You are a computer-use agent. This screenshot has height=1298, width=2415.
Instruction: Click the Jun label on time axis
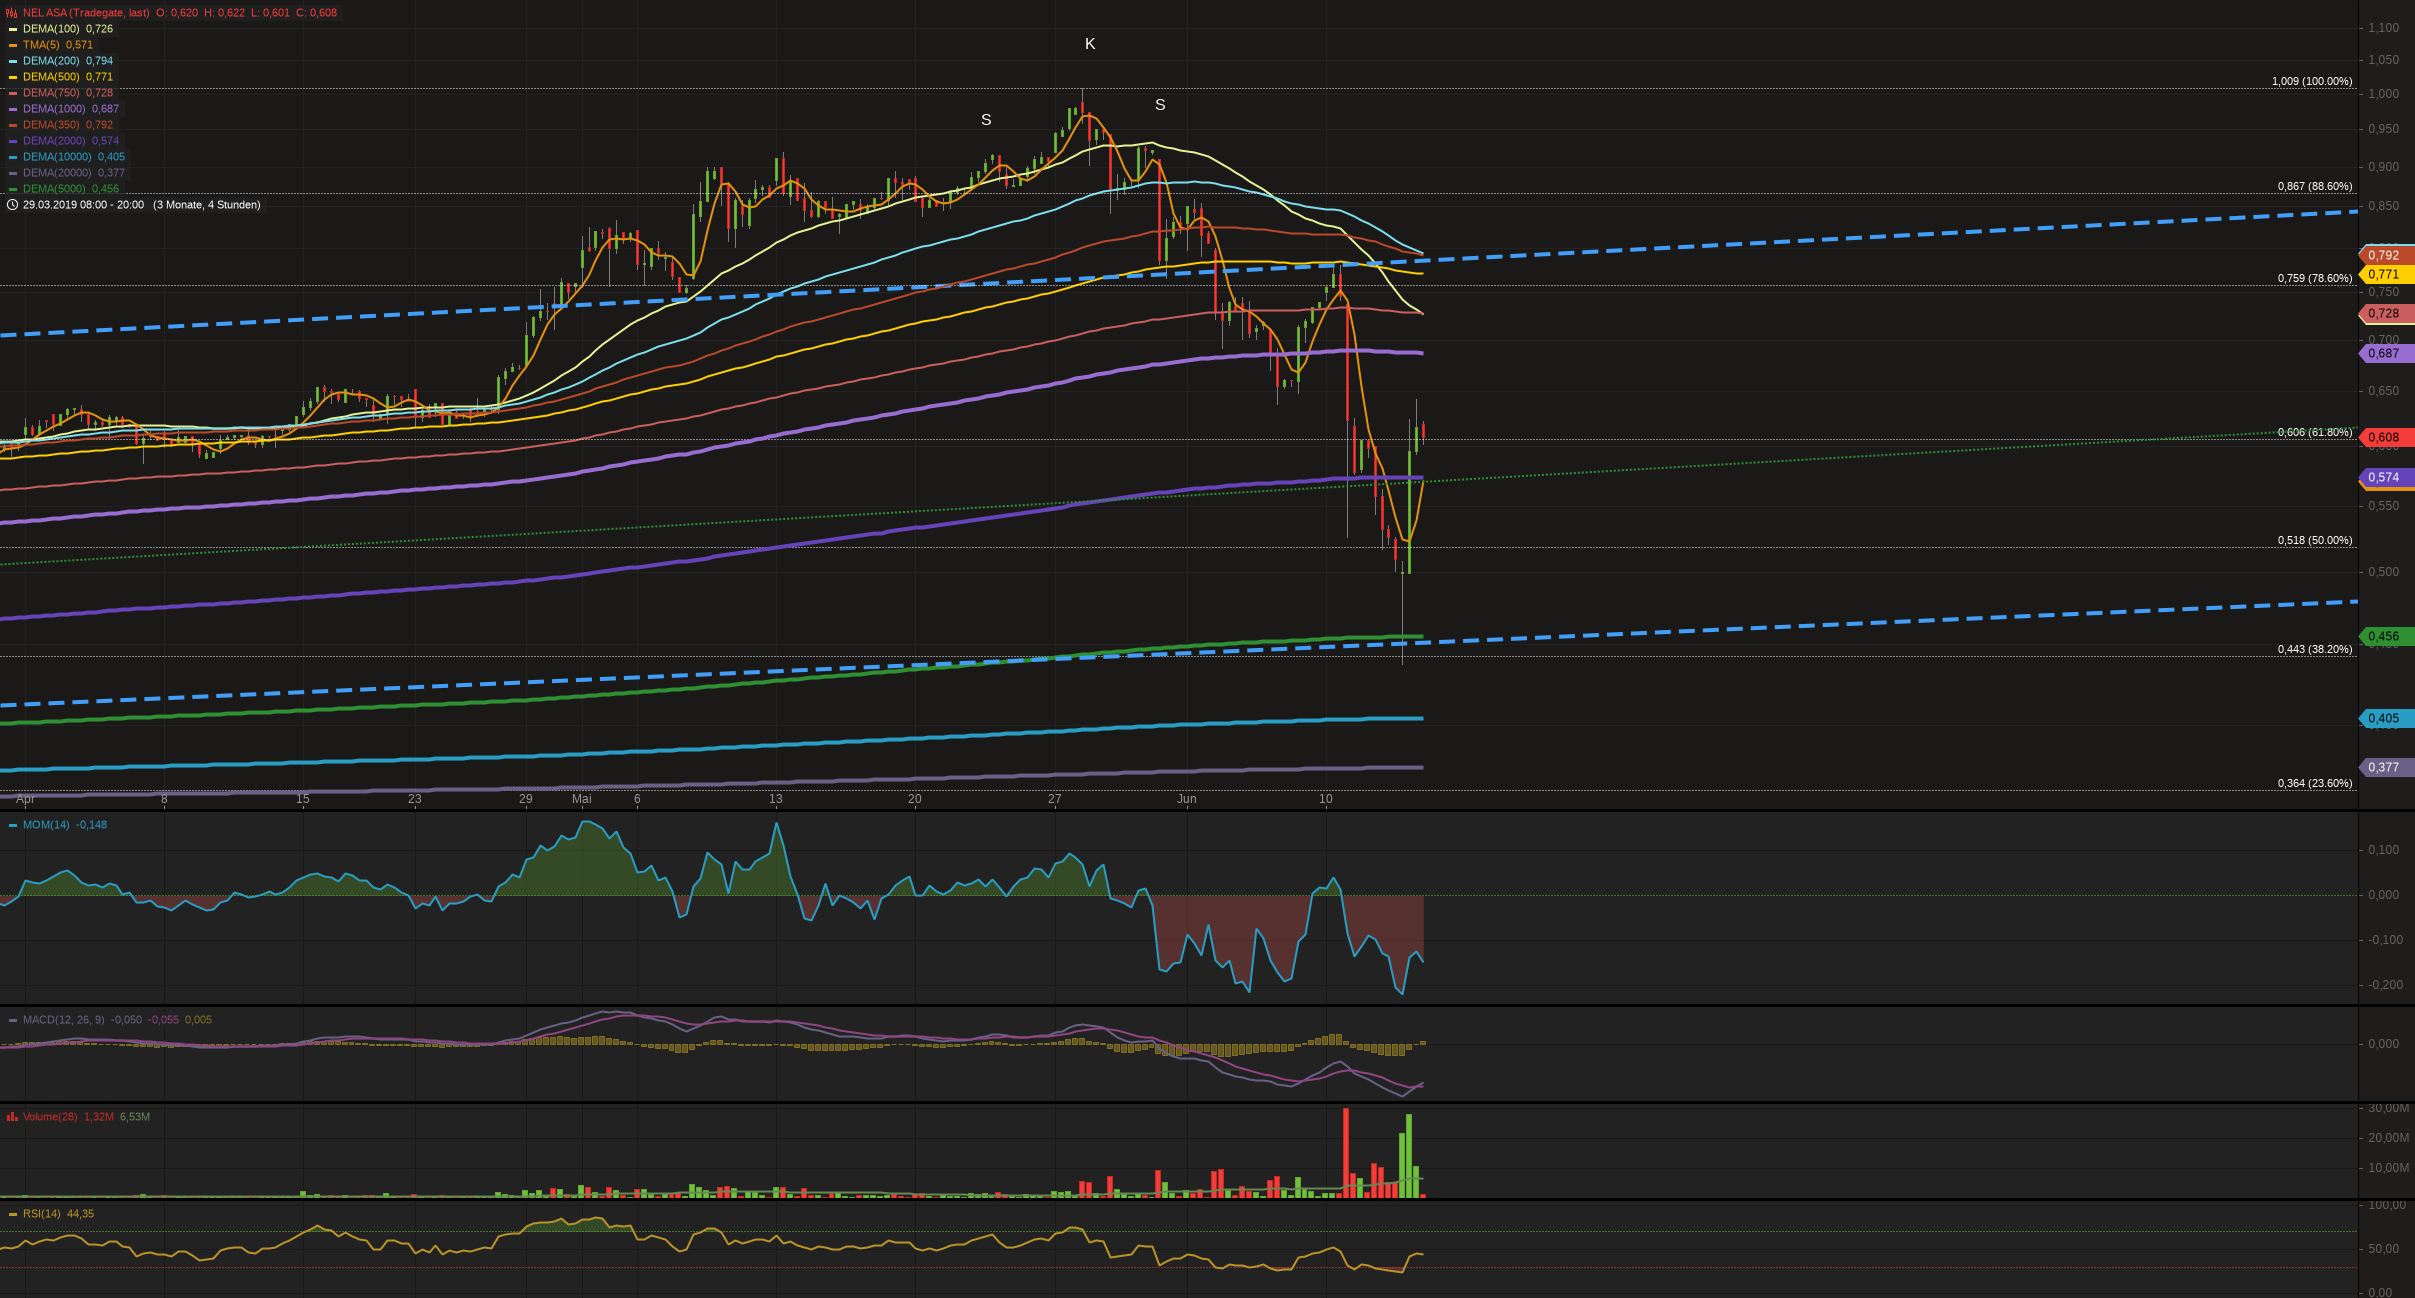tap(1186, 799)
